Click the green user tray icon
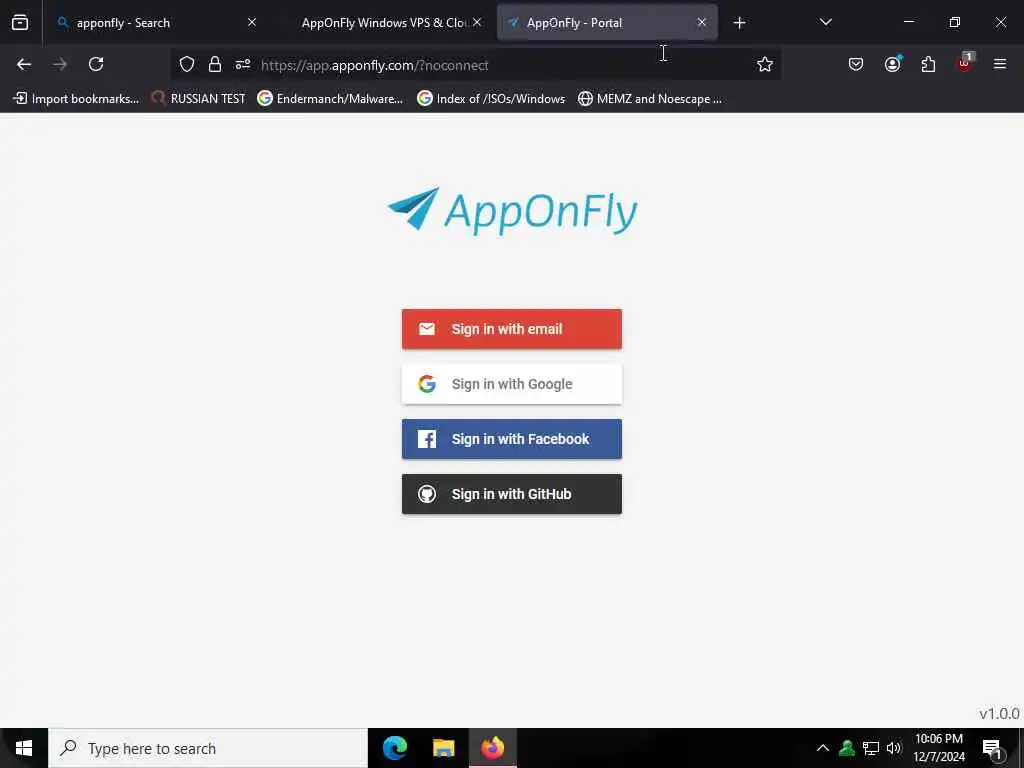 click(x=847, y=748)
